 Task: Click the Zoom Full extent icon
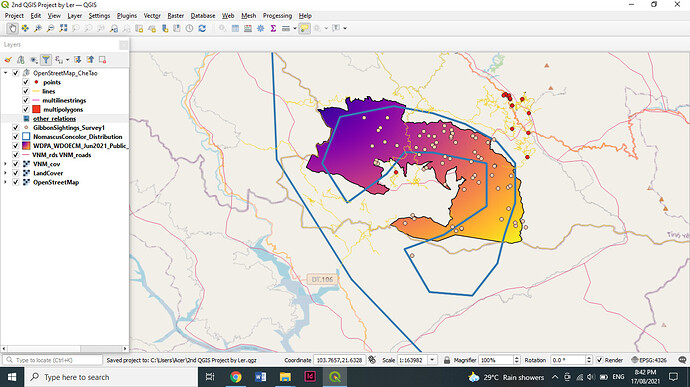click(x=63, y=29)
